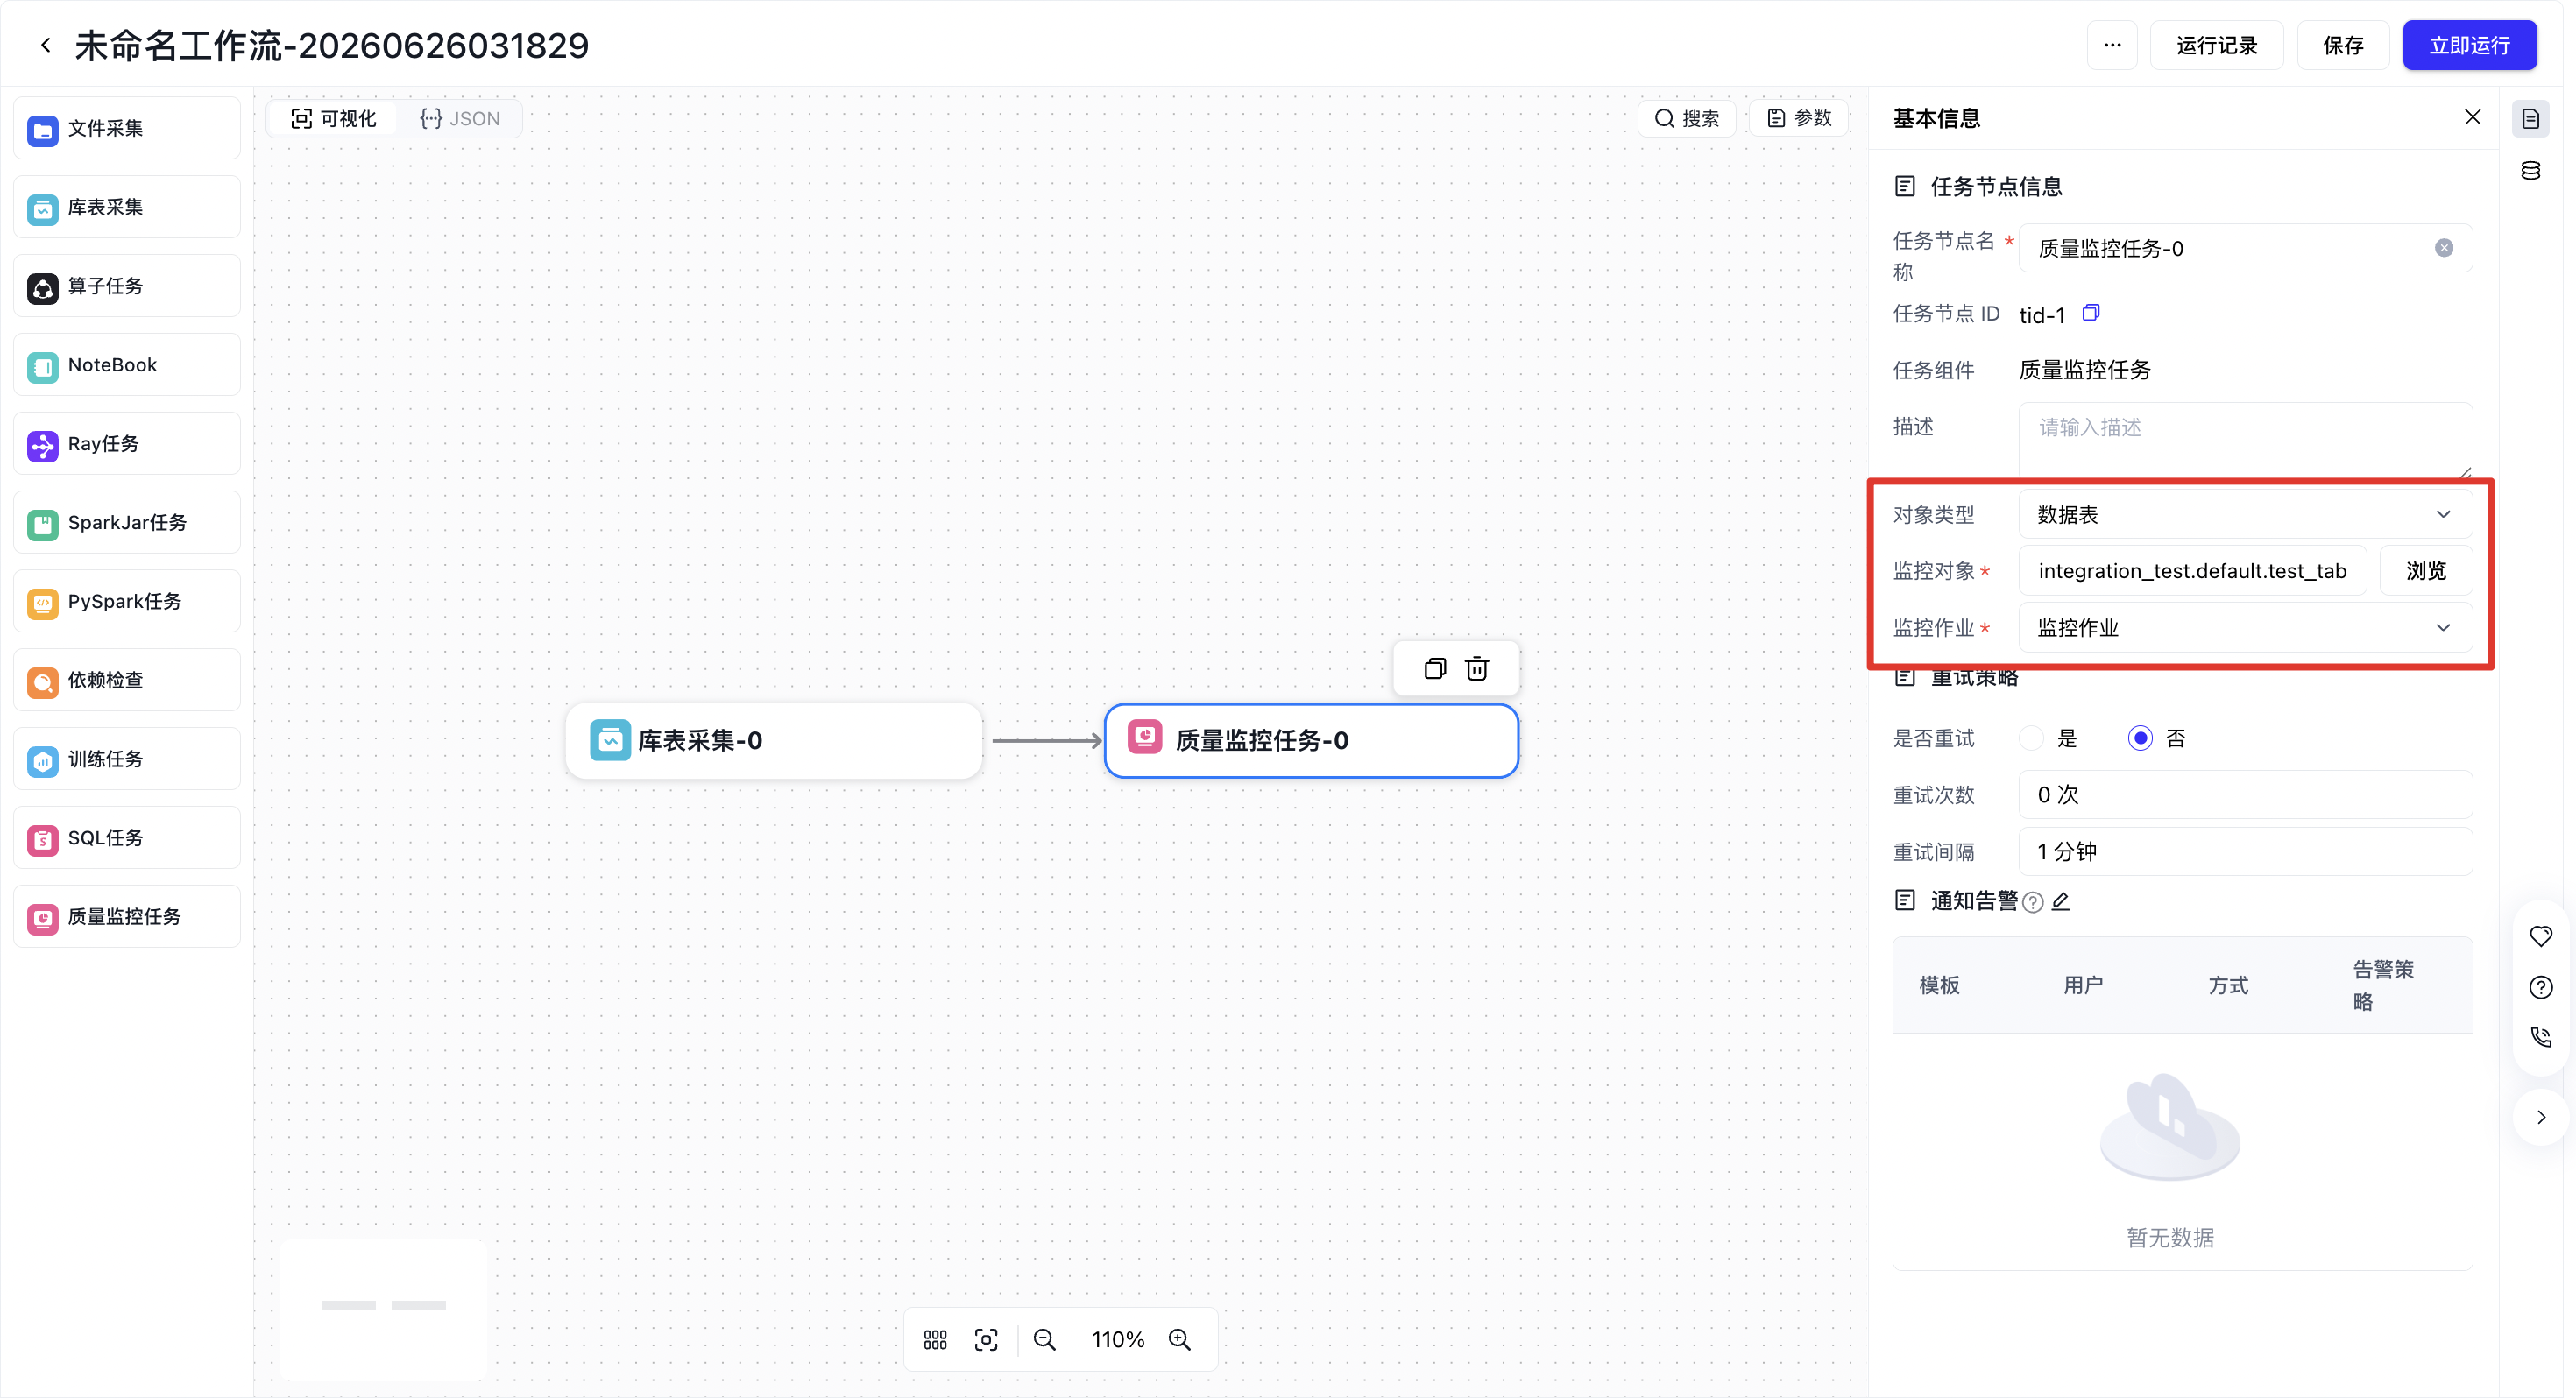
Task: Open the 参数 parameters panel
Action: coord(1799,118)
